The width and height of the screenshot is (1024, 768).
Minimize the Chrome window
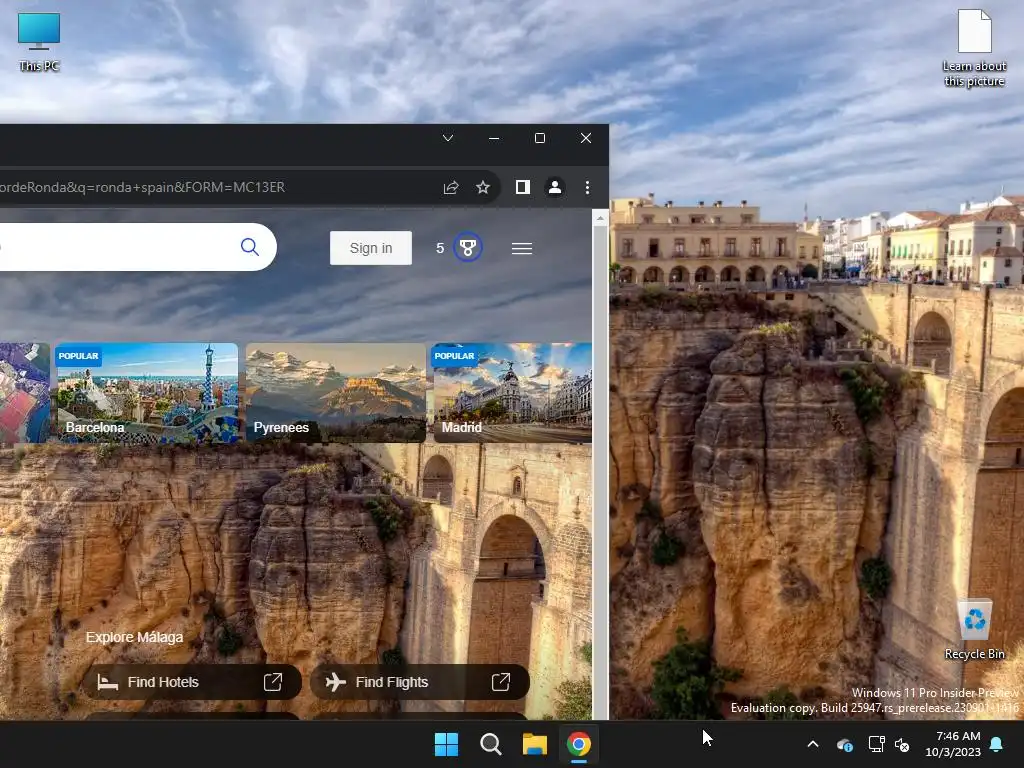(494, 138)
